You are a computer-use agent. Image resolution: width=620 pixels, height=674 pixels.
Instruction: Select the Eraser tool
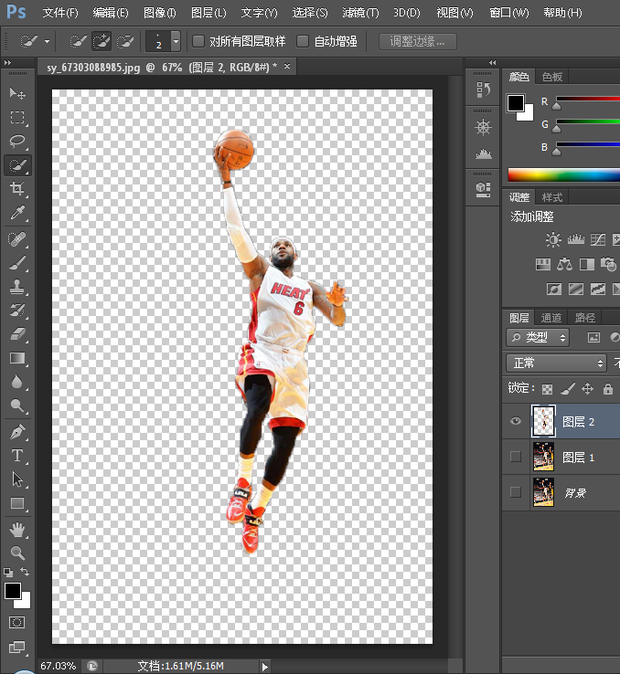pyautogui.click(x=17, y=334)
